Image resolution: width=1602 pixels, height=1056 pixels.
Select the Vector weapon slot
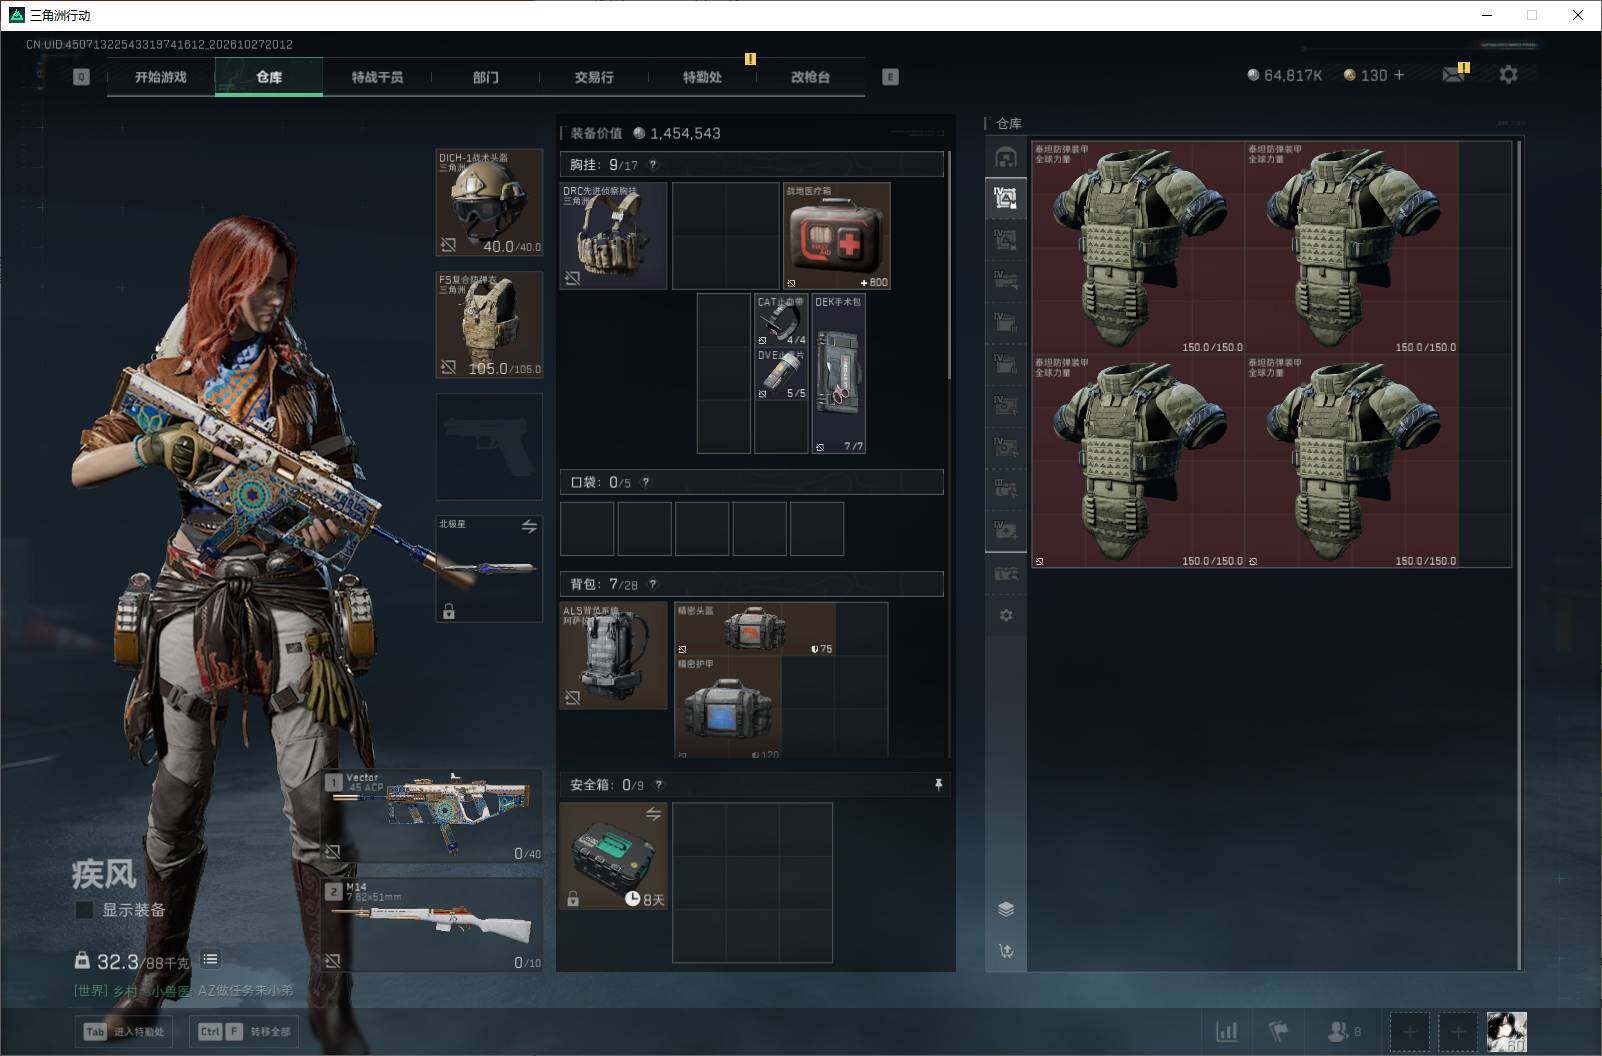(432, 816)
